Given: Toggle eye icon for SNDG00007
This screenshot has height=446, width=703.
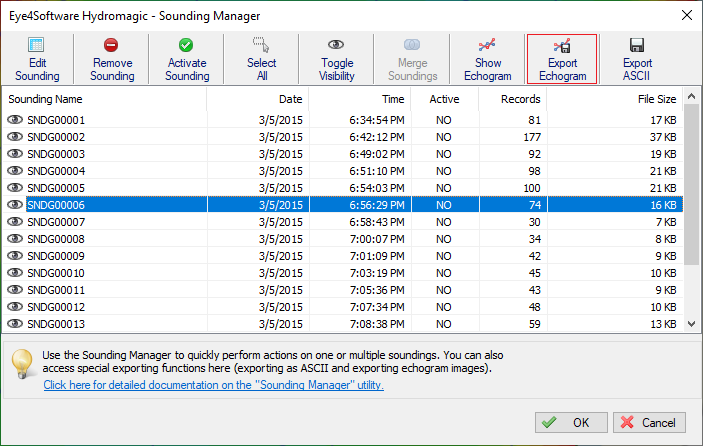Looking at the screenshot, I should [x=15, y=222].
